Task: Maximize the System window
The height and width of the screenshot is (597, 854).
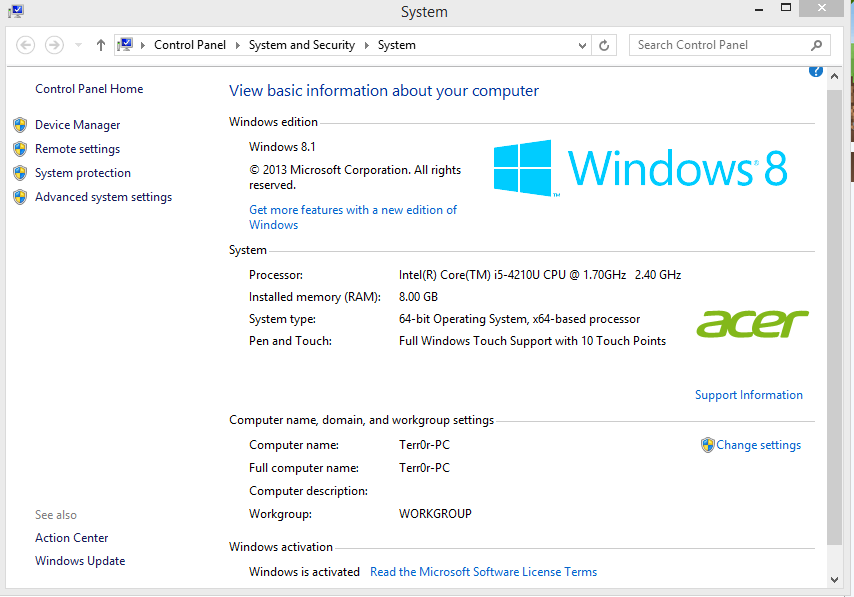Action: 785,8
